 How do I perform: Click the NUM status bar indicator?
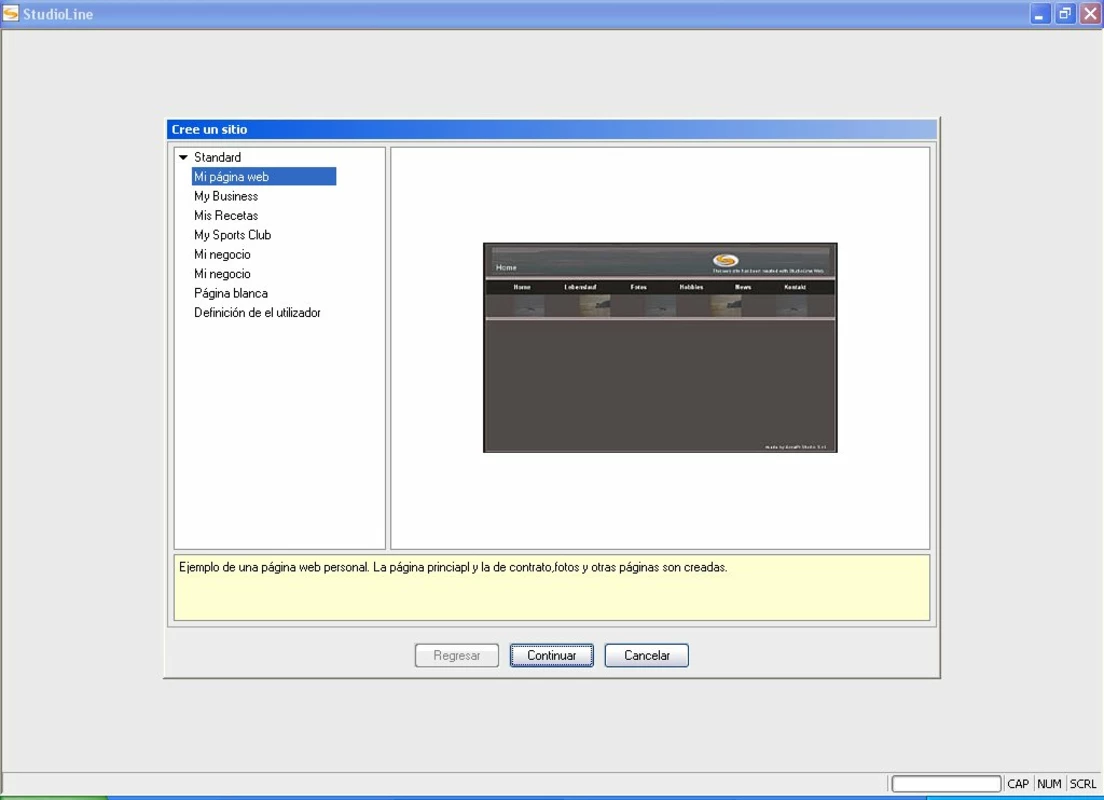1049,784
